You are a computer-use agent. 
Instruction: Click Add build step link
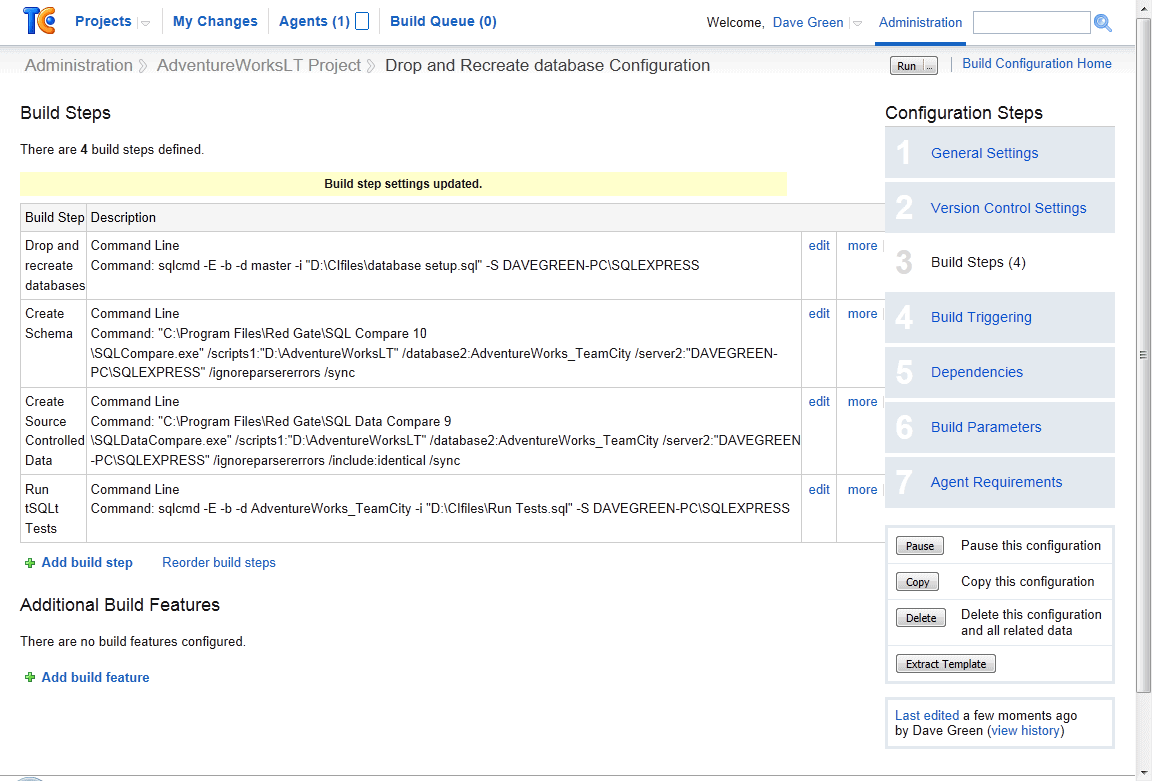(x=87, y=563)
